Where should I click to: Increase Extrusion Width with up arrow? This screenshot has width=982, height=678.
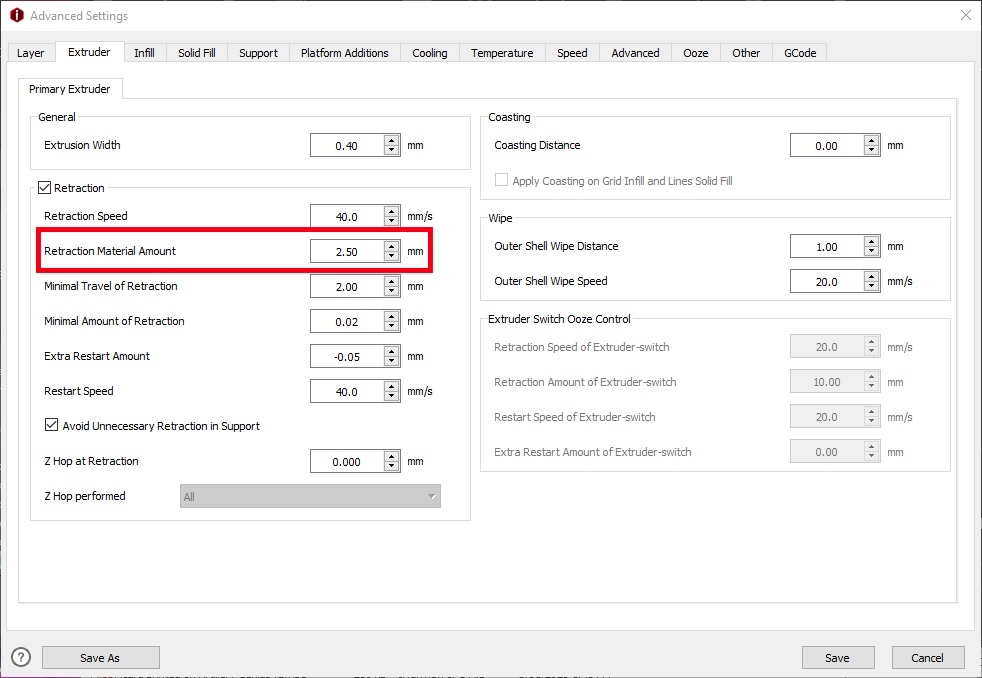click(x=392, y=140)
